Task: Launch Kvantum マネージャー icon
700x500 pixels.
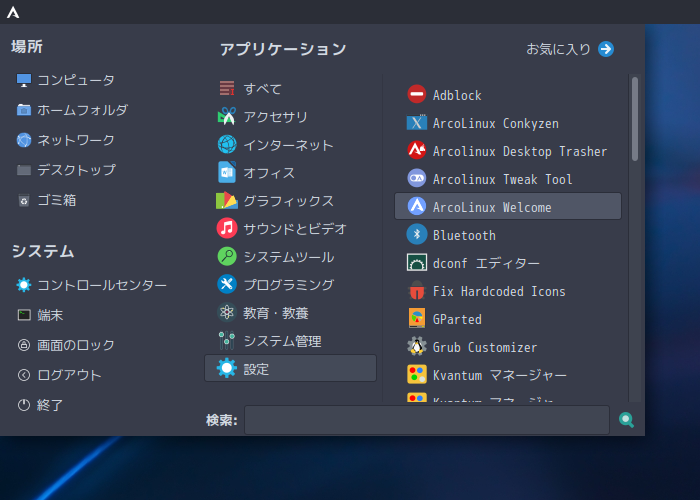Action: click(x=417, y=375)
